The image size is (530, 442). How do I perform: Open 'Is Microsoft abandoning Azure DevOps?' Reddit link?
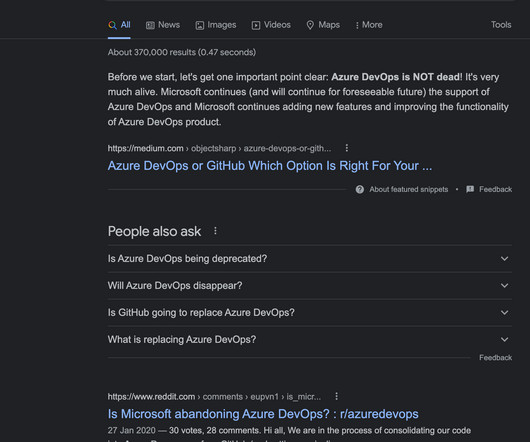click(263, 414)
